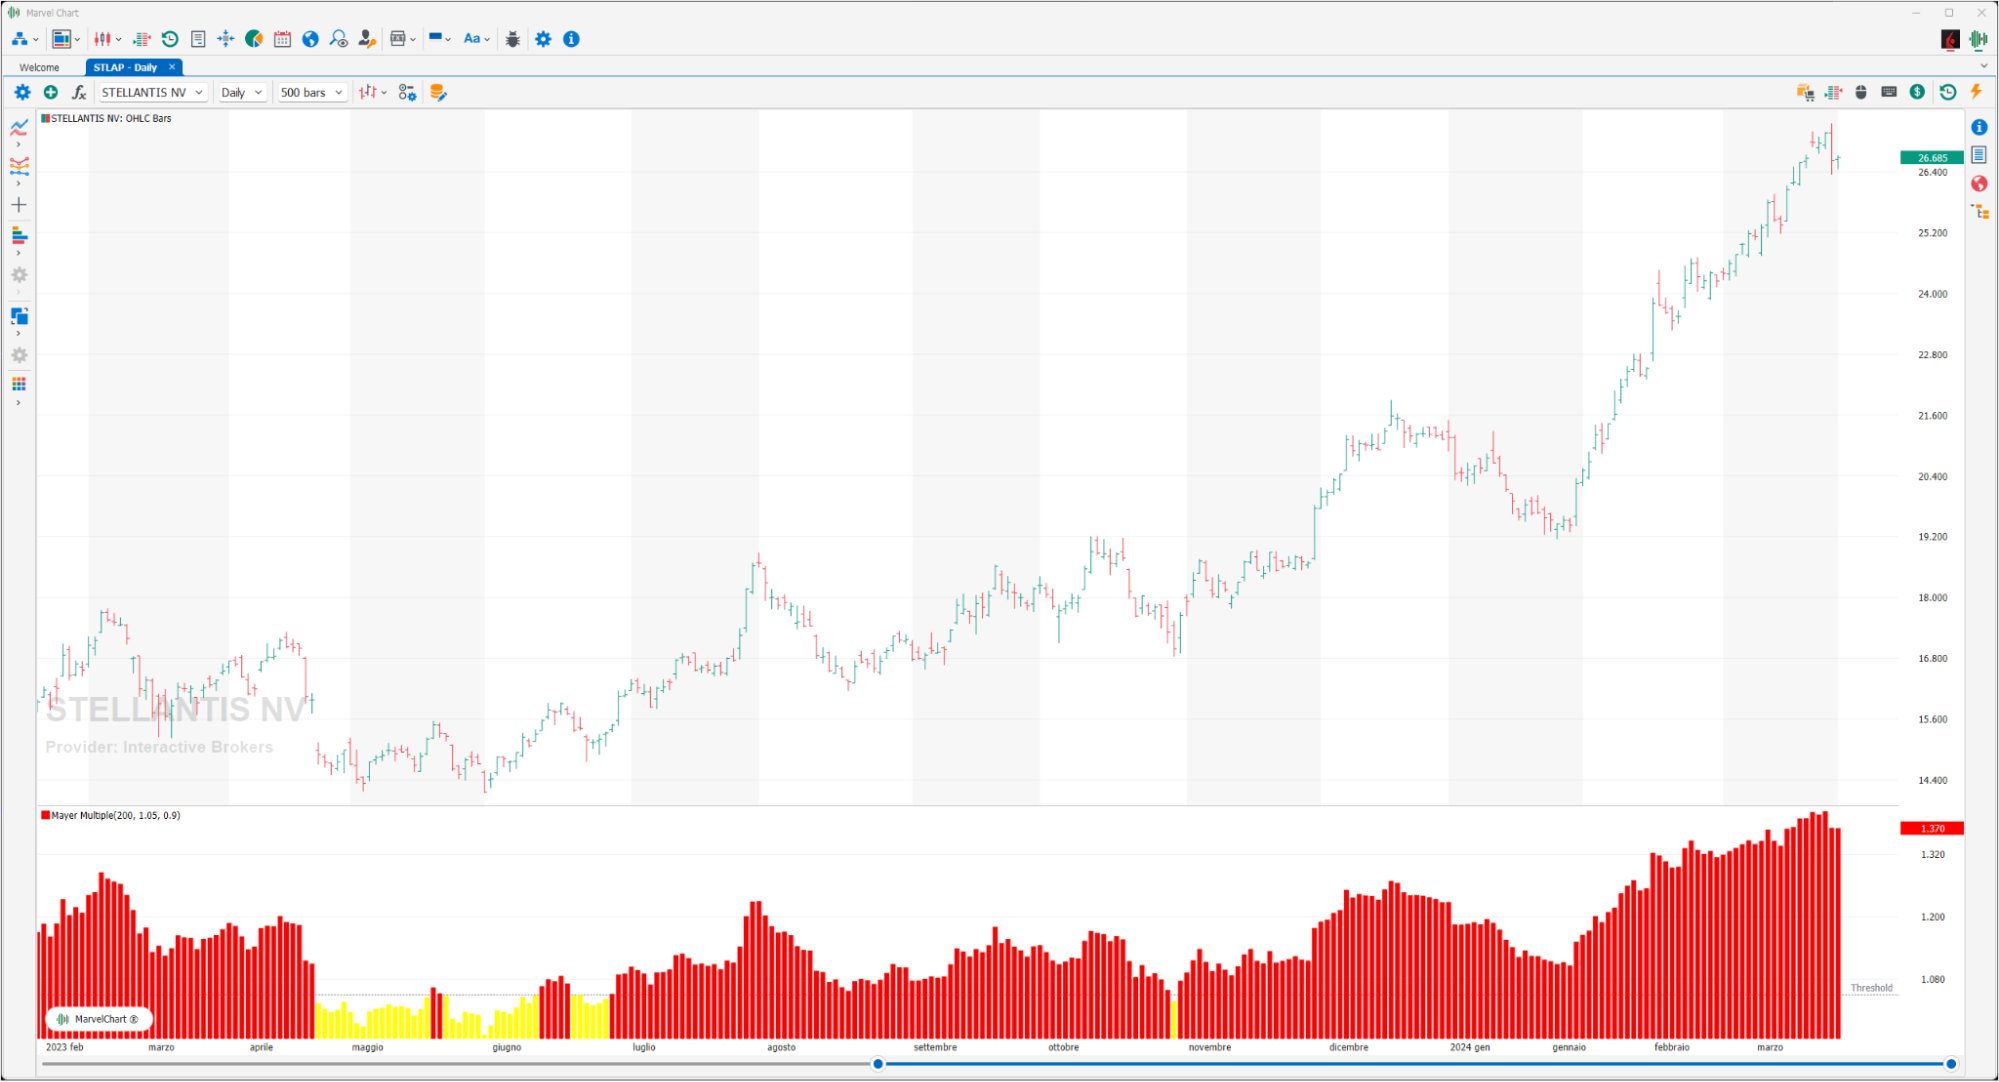1999x1082 pixels.
Task: Click the orange lightning bolt icon
Action: coord(1976,92)
